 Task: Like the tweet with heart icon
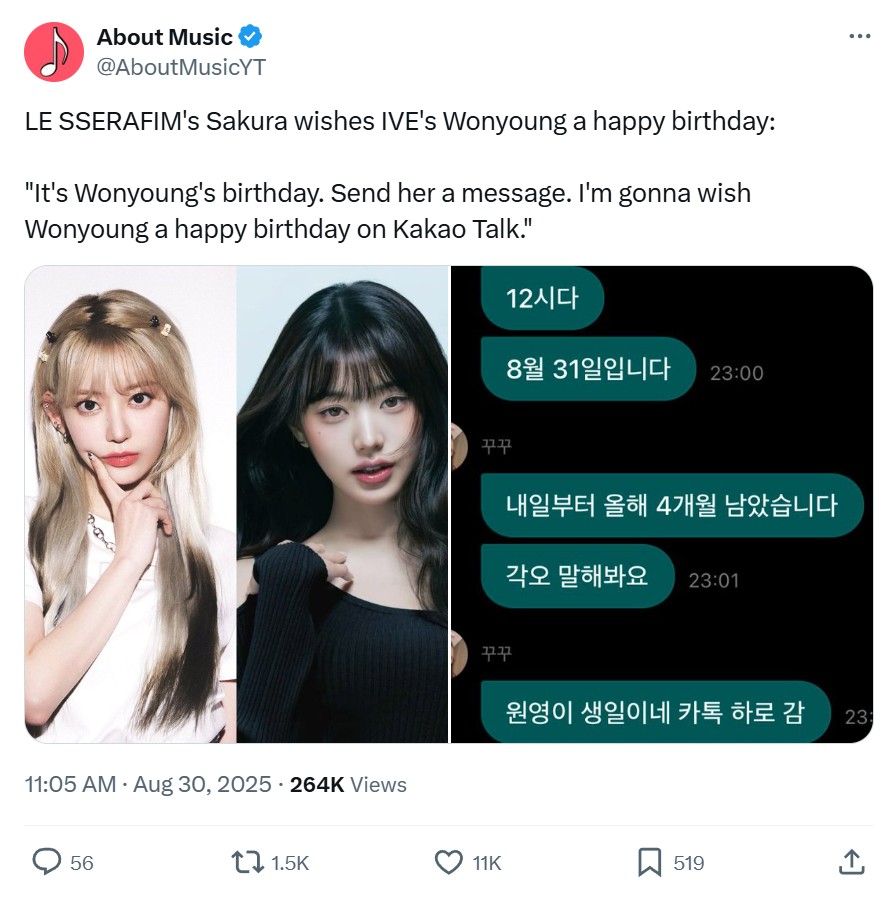click(x=449, y=862)
